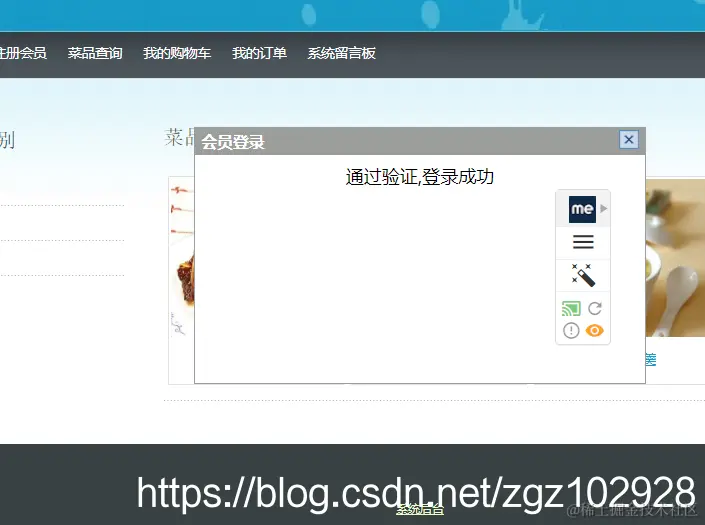This screenshot has width=705, height=525.
Task: Click the green cast screen icon
Action: [571, 308]
